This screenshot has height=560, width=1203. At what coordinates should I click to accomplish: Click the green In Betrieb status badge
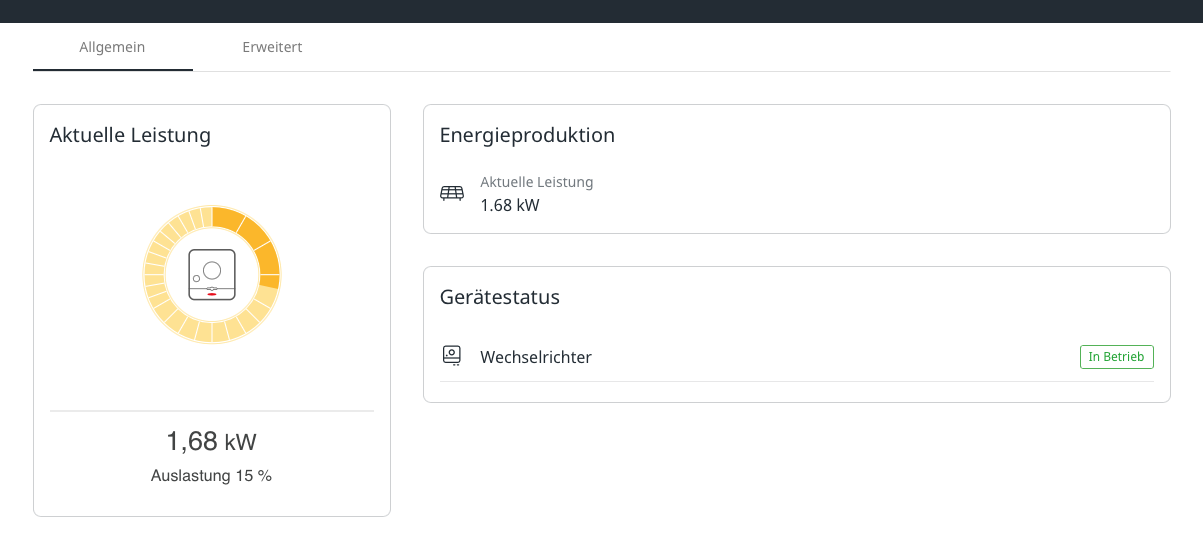click(x=1116, y=357)
